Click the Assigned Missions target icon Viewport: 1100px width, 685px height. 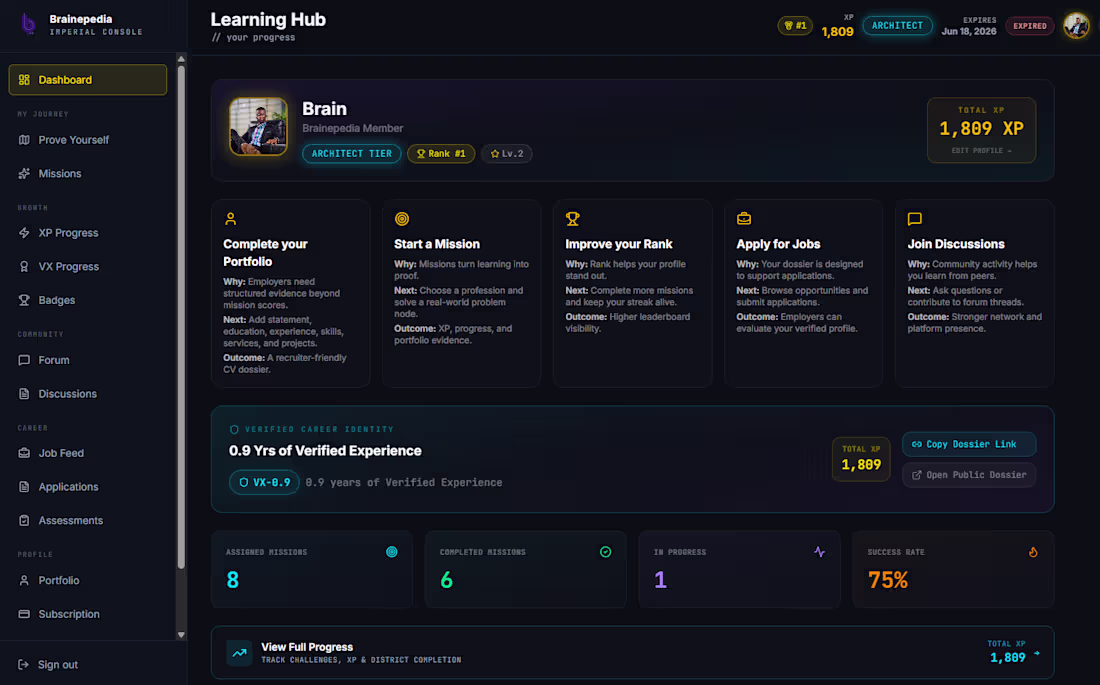392,552
